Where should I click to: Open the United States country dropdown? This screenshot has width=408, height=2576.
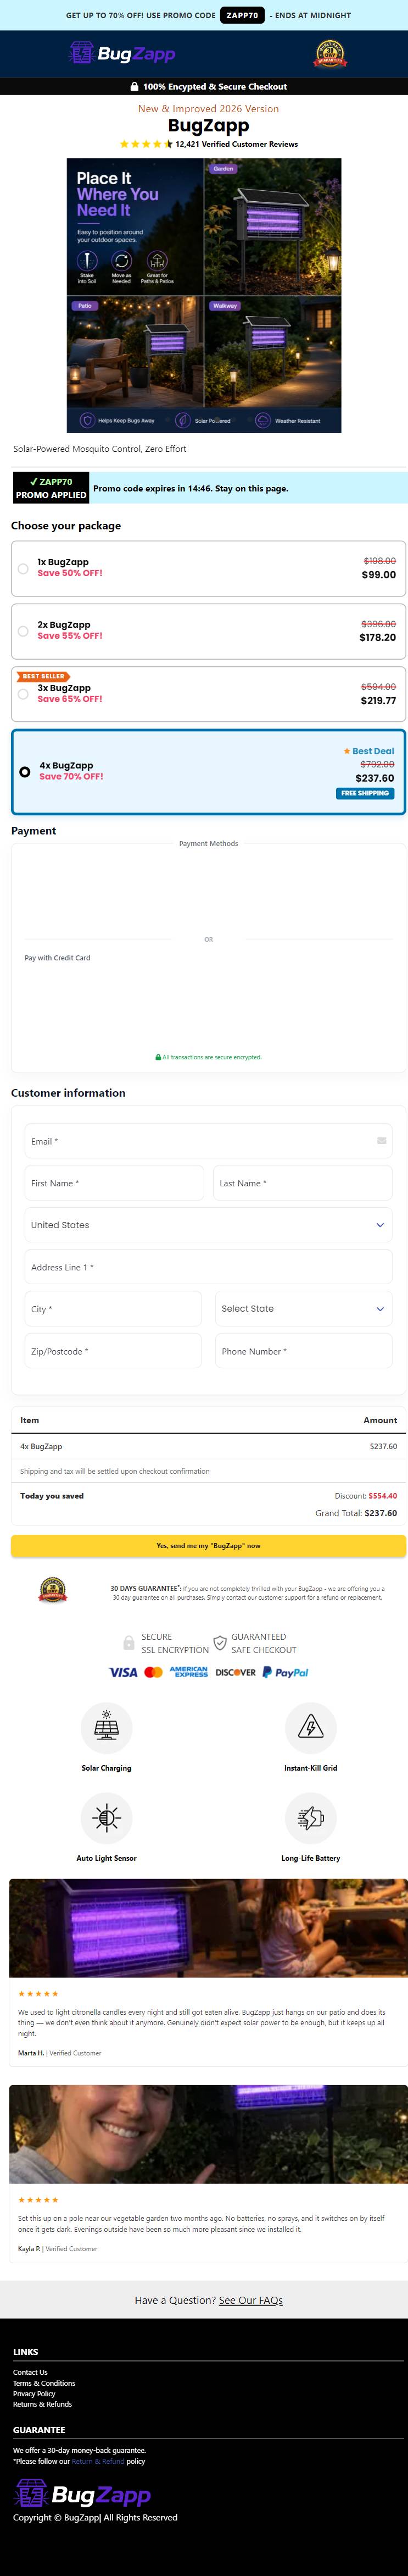(x=208, y=1224)
